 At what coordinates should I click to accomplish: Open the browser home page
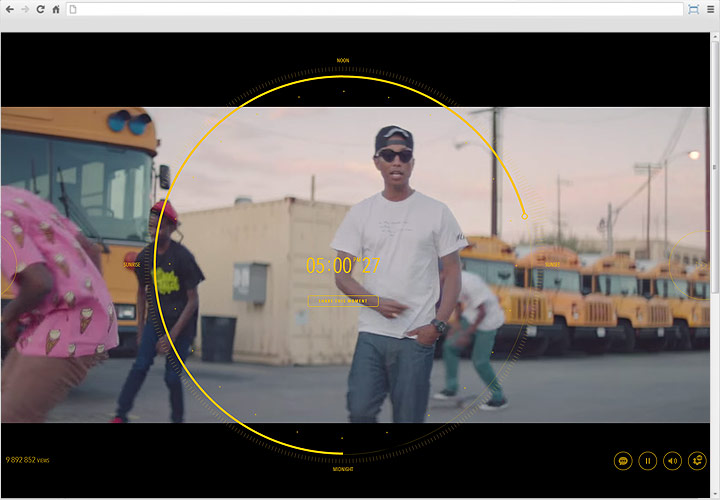pos(56,9)
